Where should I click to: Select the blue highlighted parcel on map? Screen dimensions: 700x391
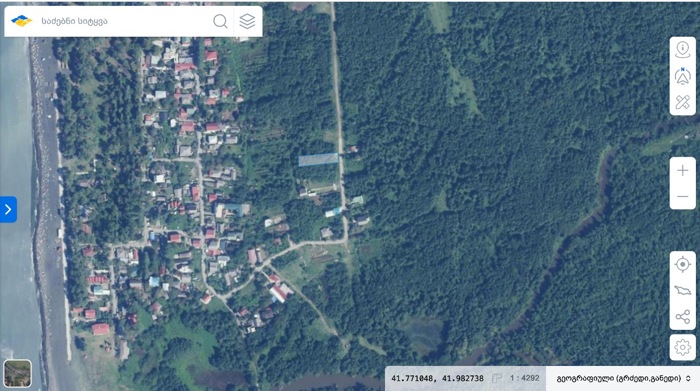pyautogui.click(x=318, y=159)
